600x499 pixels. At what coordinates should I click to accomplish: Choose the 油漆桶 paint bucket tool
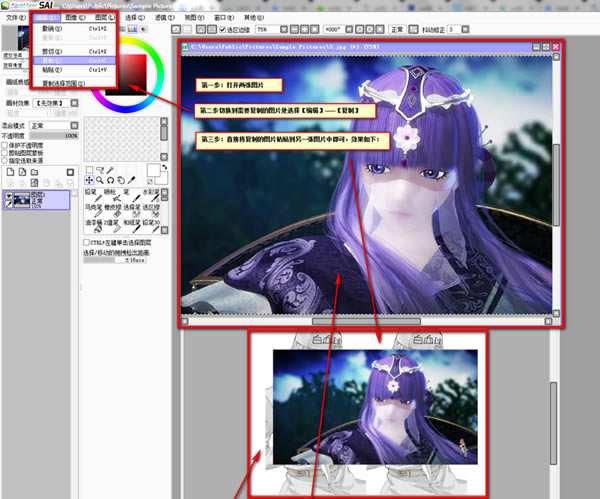93,225
